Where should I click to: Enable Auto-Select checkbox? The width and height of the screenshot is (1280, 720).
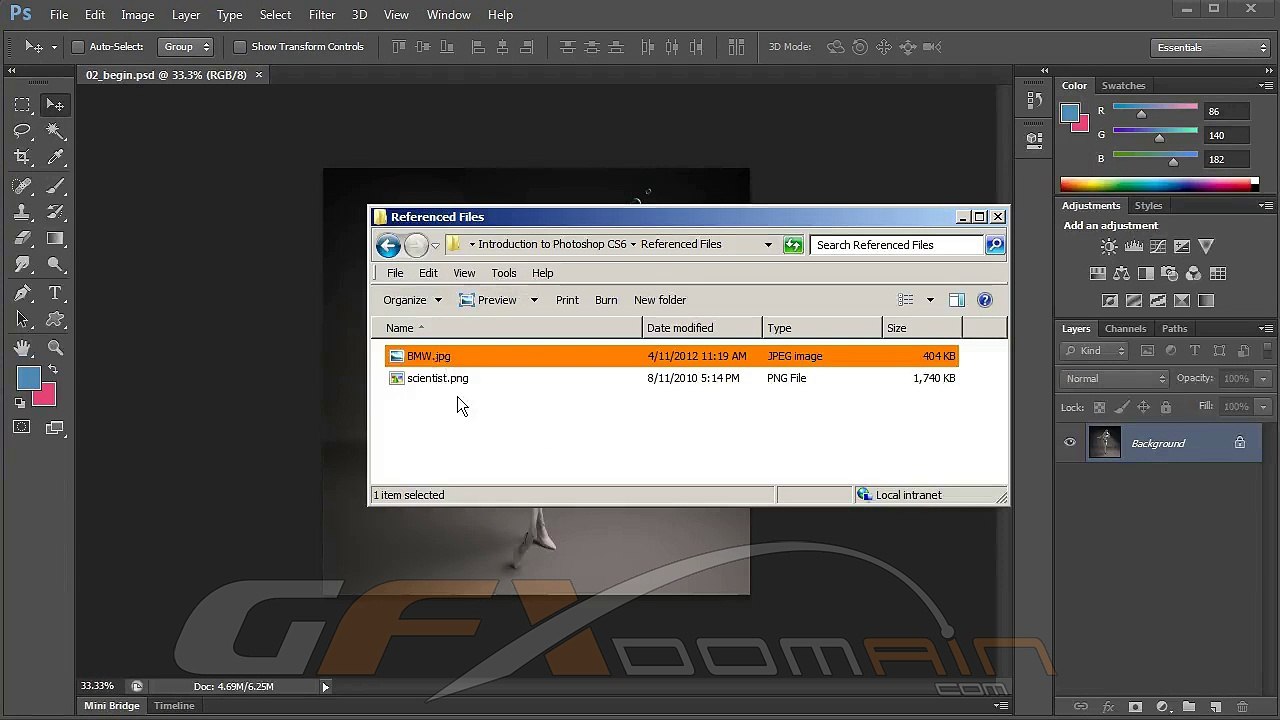[x=78, y=47]
